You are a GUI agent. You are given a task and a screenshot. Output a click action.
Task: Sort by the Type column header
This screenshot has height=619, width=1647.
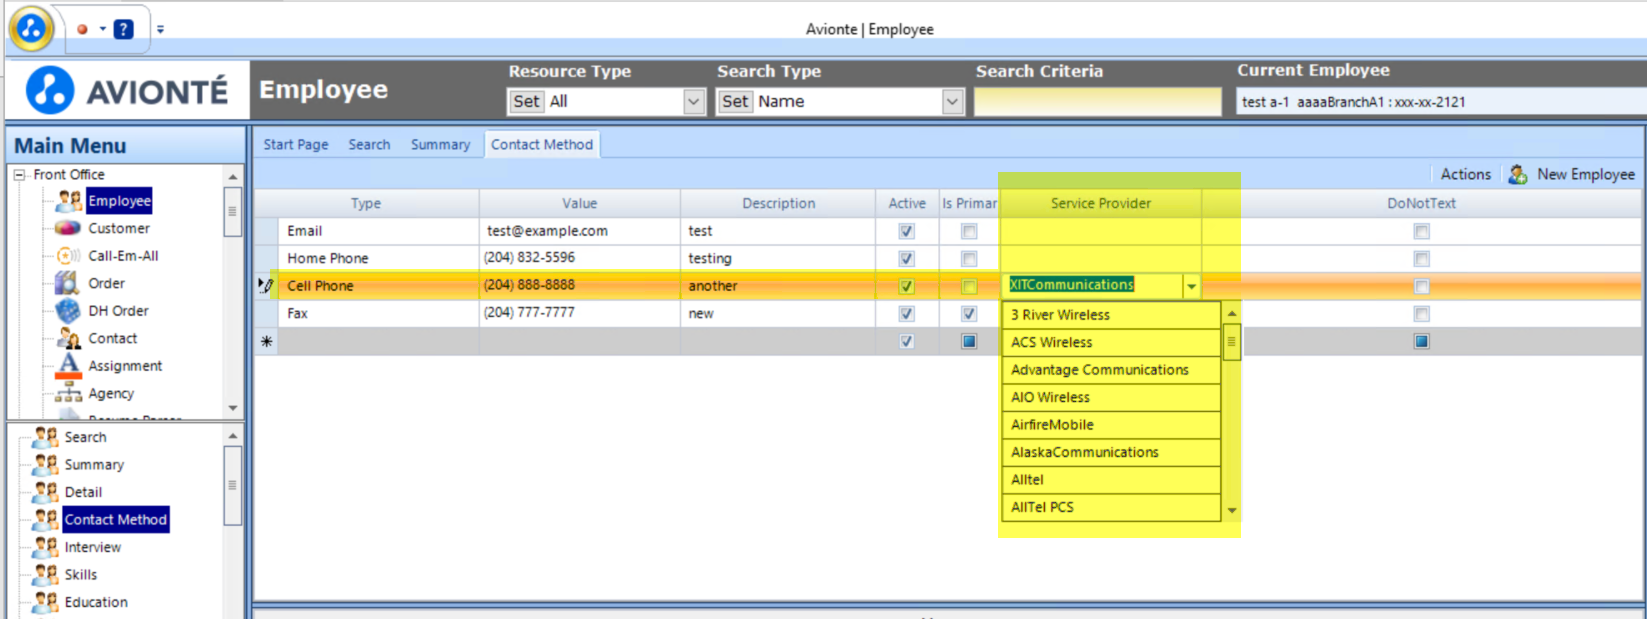pos(365,203)
